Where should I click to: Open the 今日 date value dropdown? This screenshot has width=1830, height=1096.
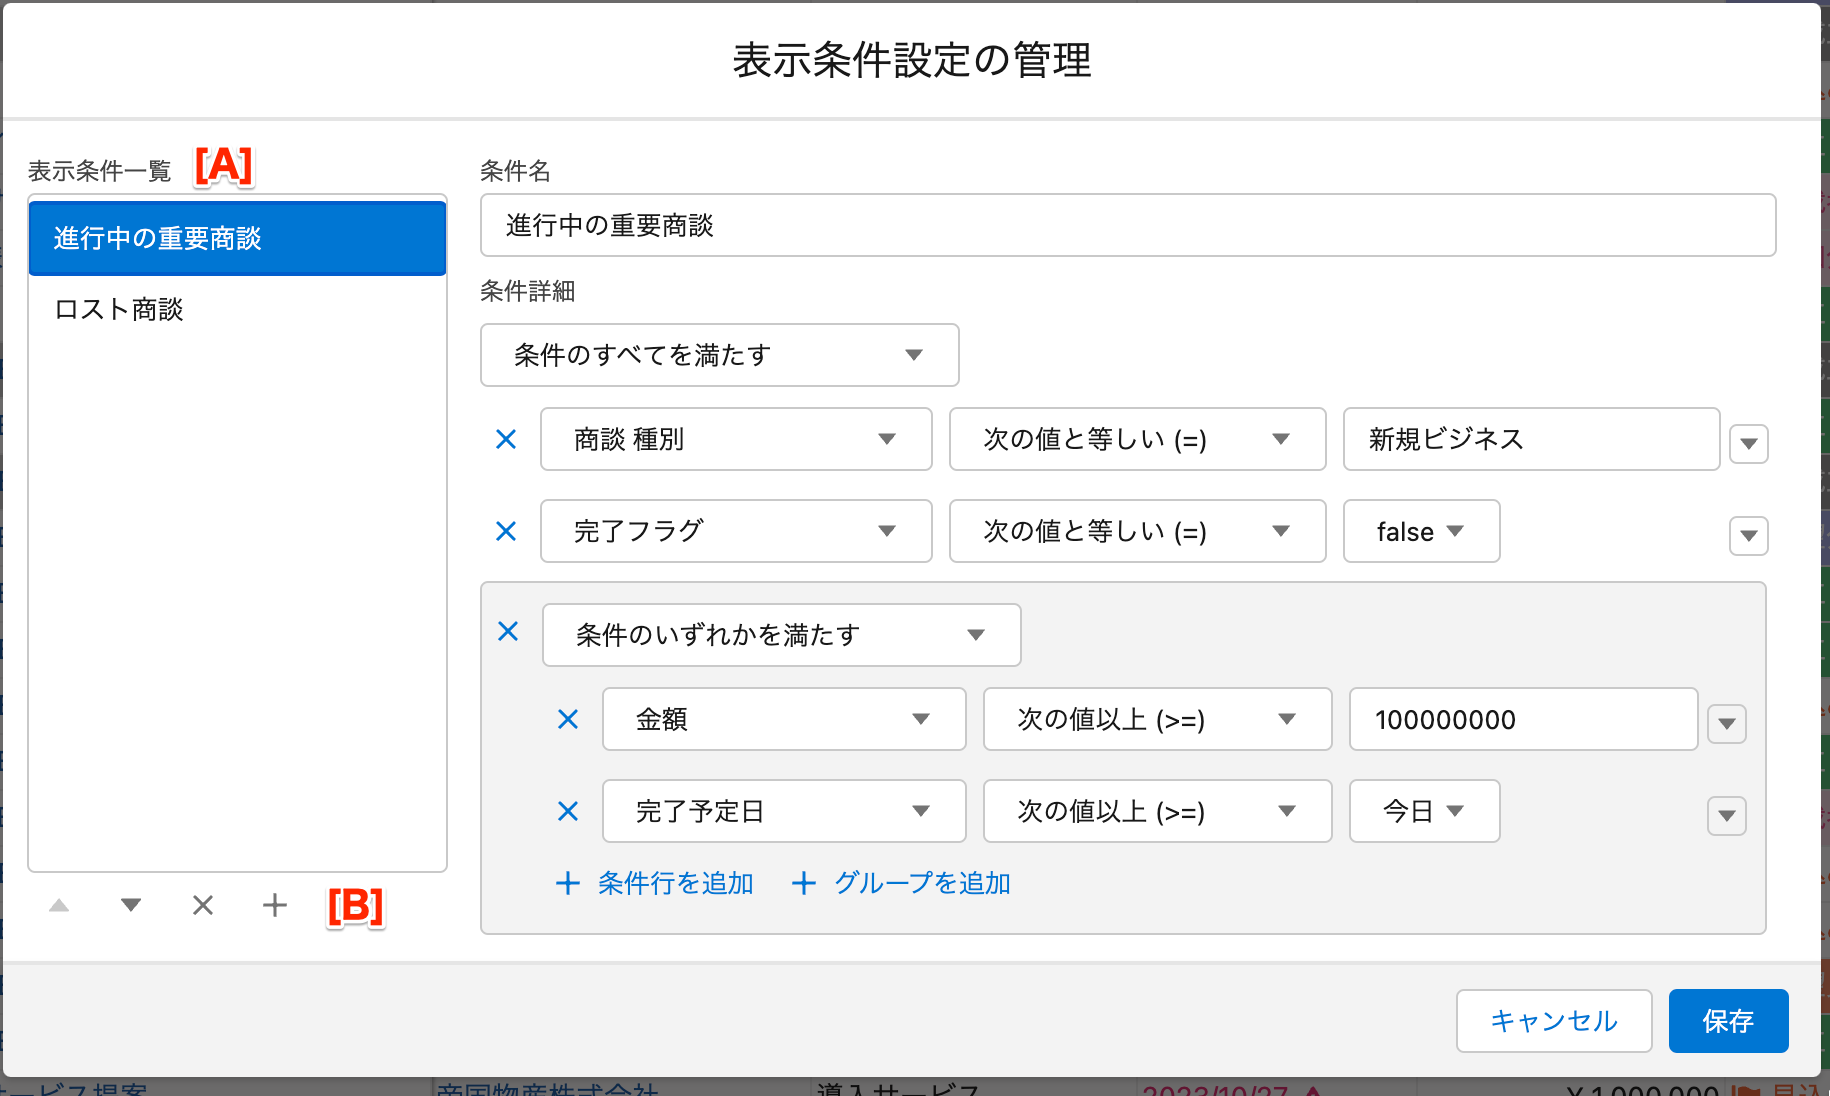click(x=1424, y=811)
